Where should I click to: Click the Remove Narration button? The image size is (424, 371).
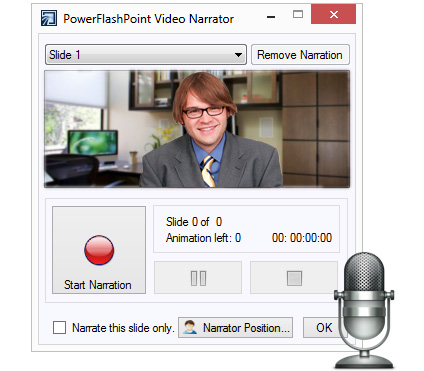pyautogui.click(x=300, y=55)
